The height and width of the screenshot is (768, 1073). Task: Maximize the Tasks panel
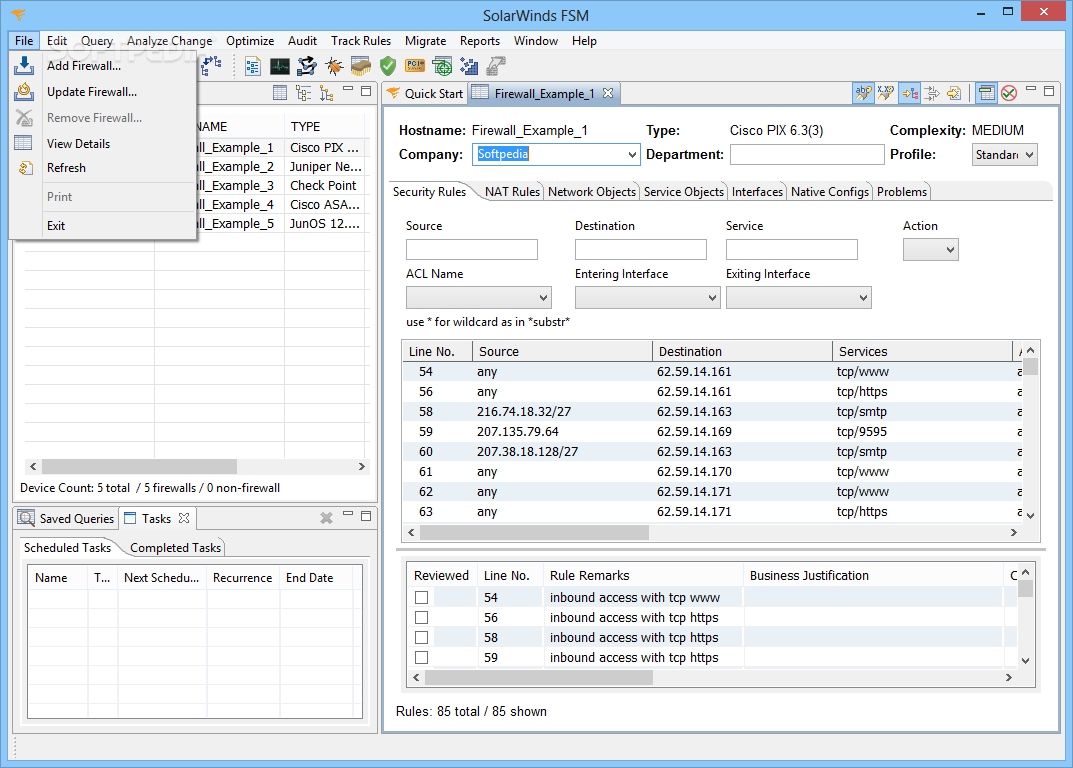[366, 516]
